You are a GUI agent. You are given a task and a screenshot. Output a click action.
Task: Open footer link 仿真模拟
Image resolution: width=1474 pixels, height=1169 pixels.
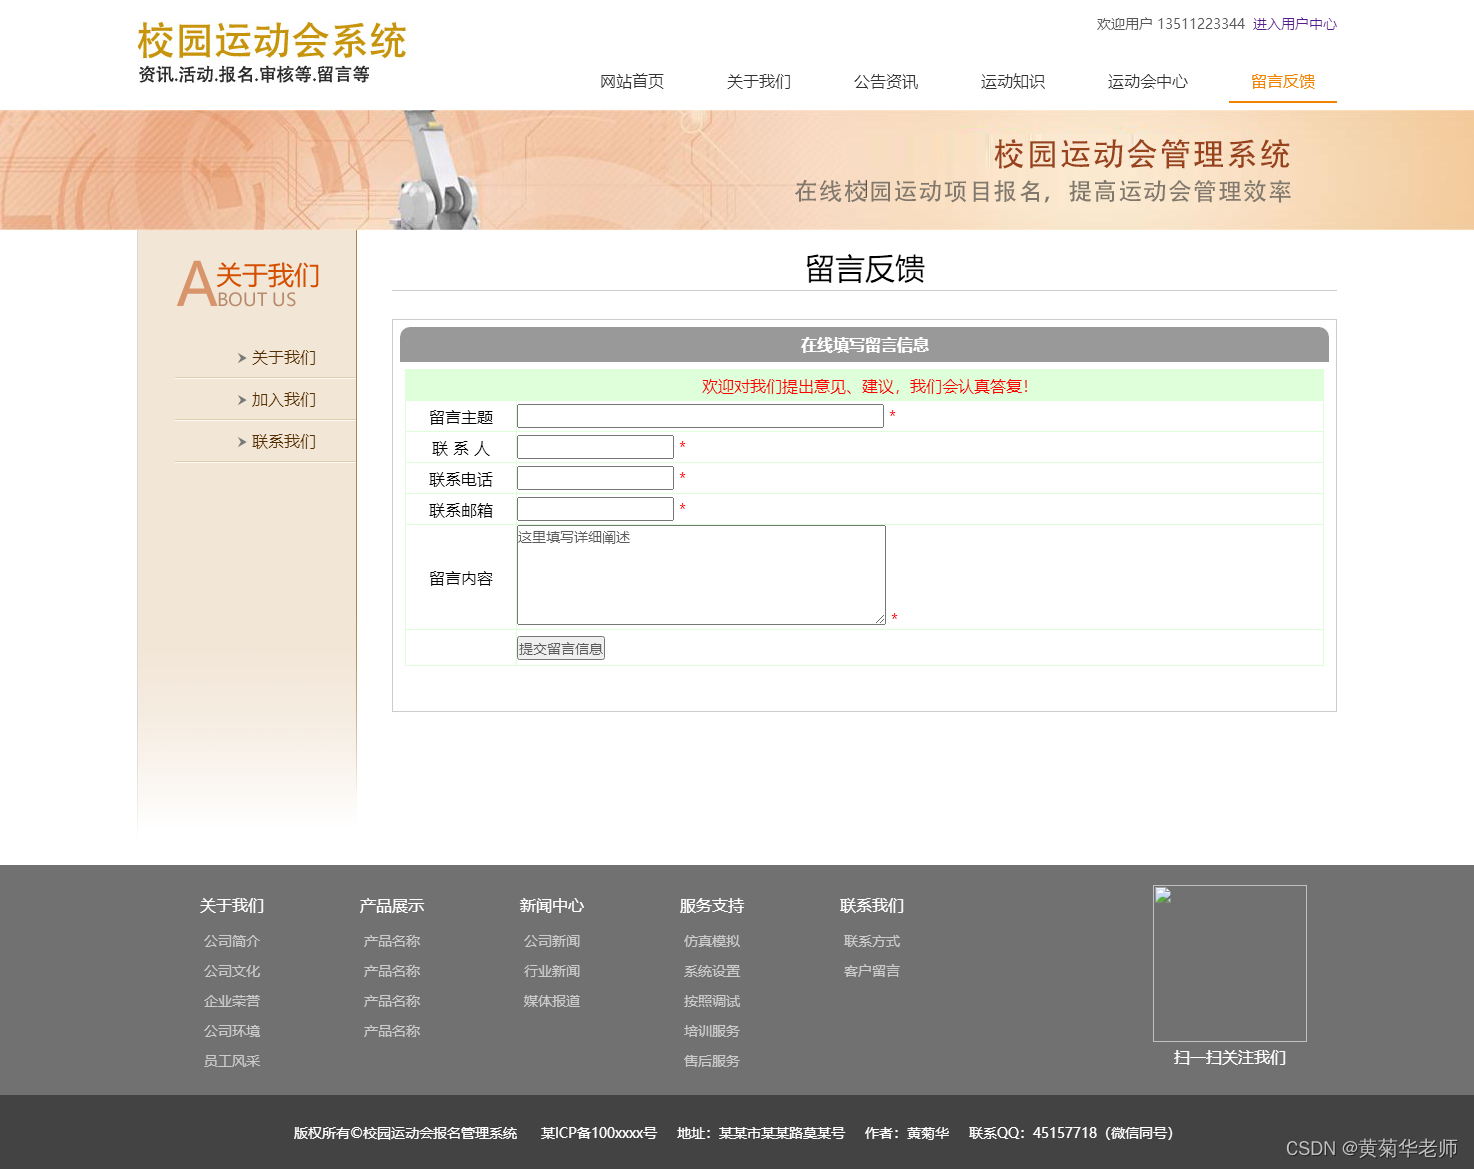pos(712,941)
